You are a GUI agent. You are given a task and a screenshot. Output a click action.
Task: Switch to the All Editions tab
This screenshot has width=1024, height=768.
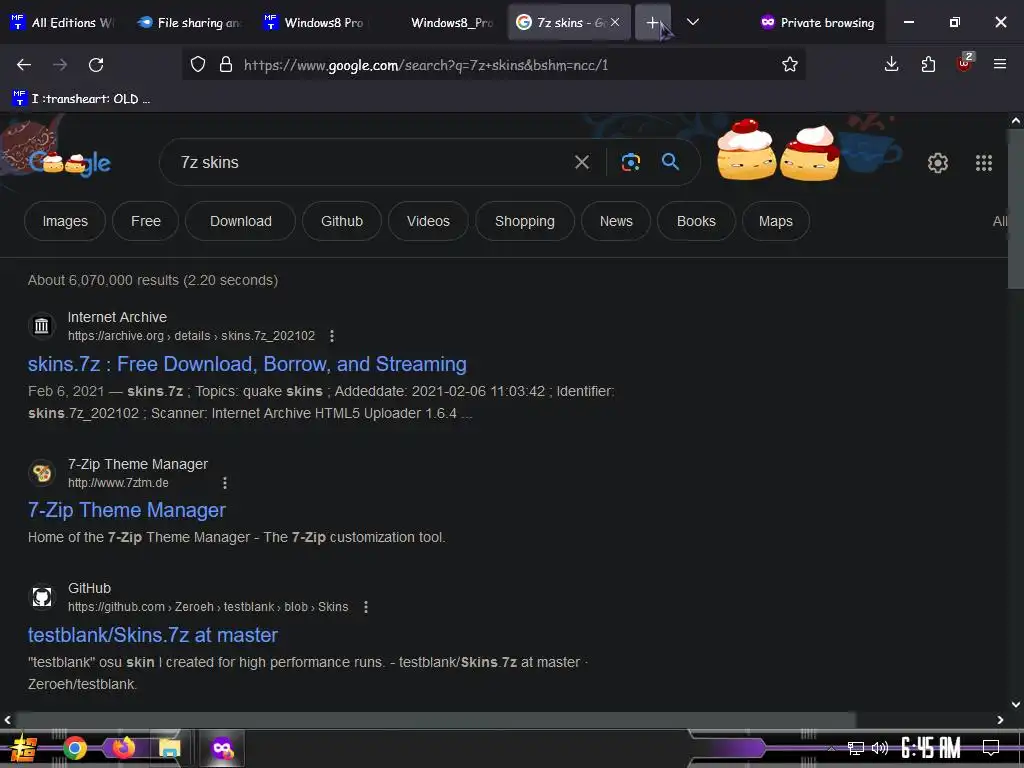62,22
